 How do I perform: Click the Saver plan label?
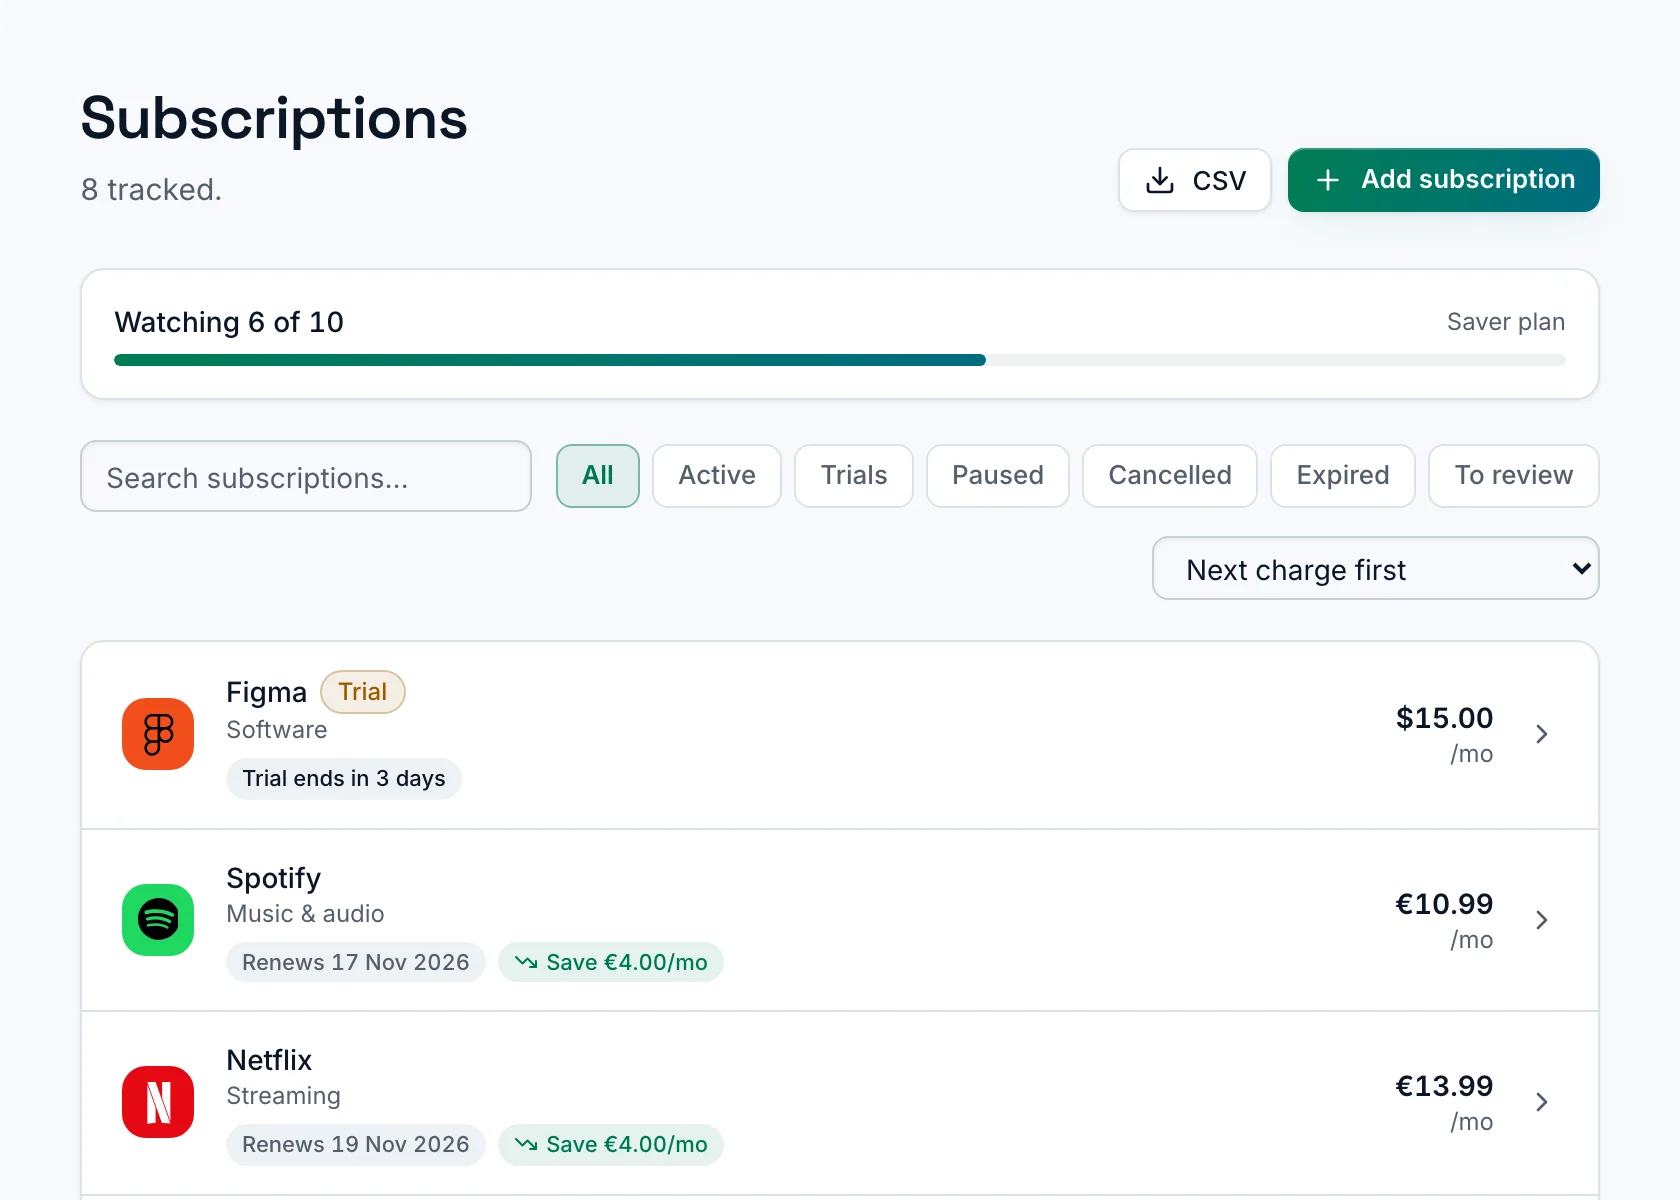1506,322
